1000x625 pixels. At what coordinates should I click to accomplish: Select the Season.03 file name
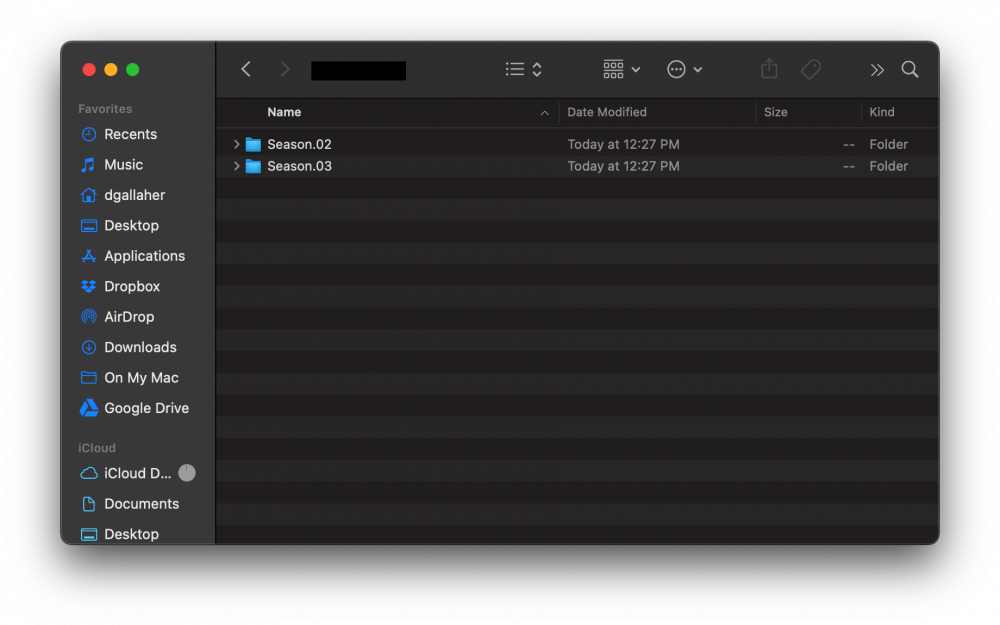coord(299,166)
